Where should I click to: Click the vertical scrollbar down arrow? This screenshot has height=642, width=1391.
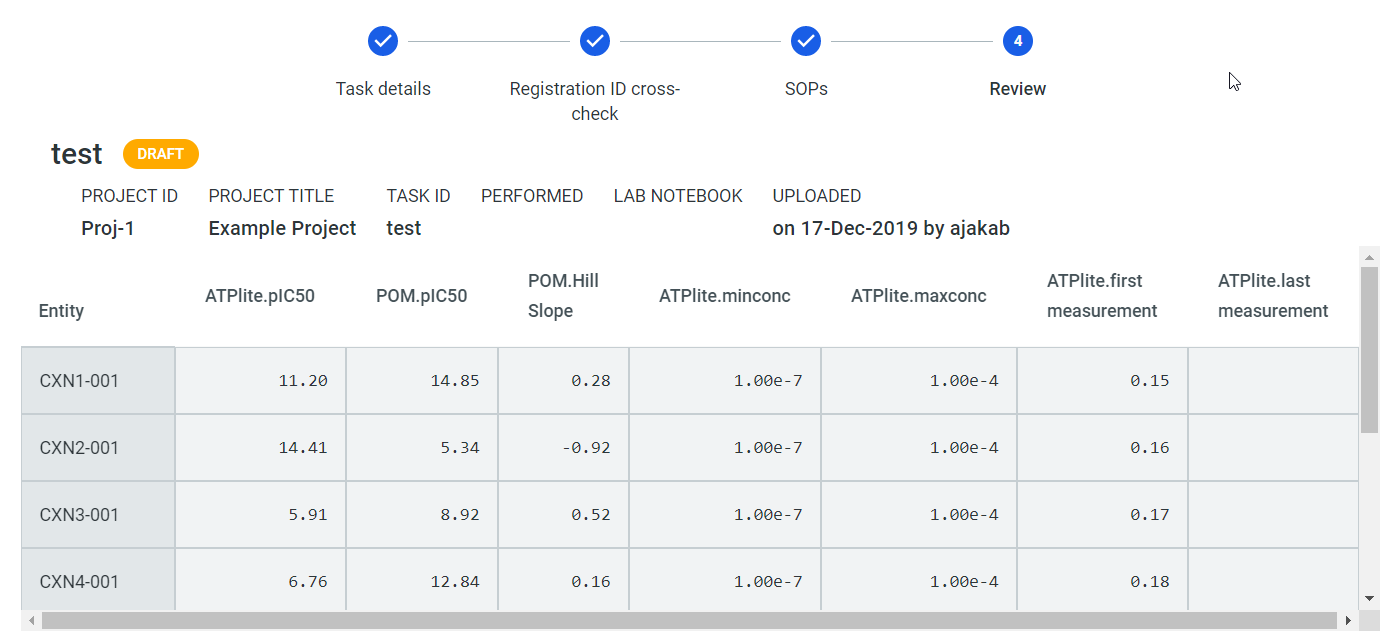tap(1369, 598)
